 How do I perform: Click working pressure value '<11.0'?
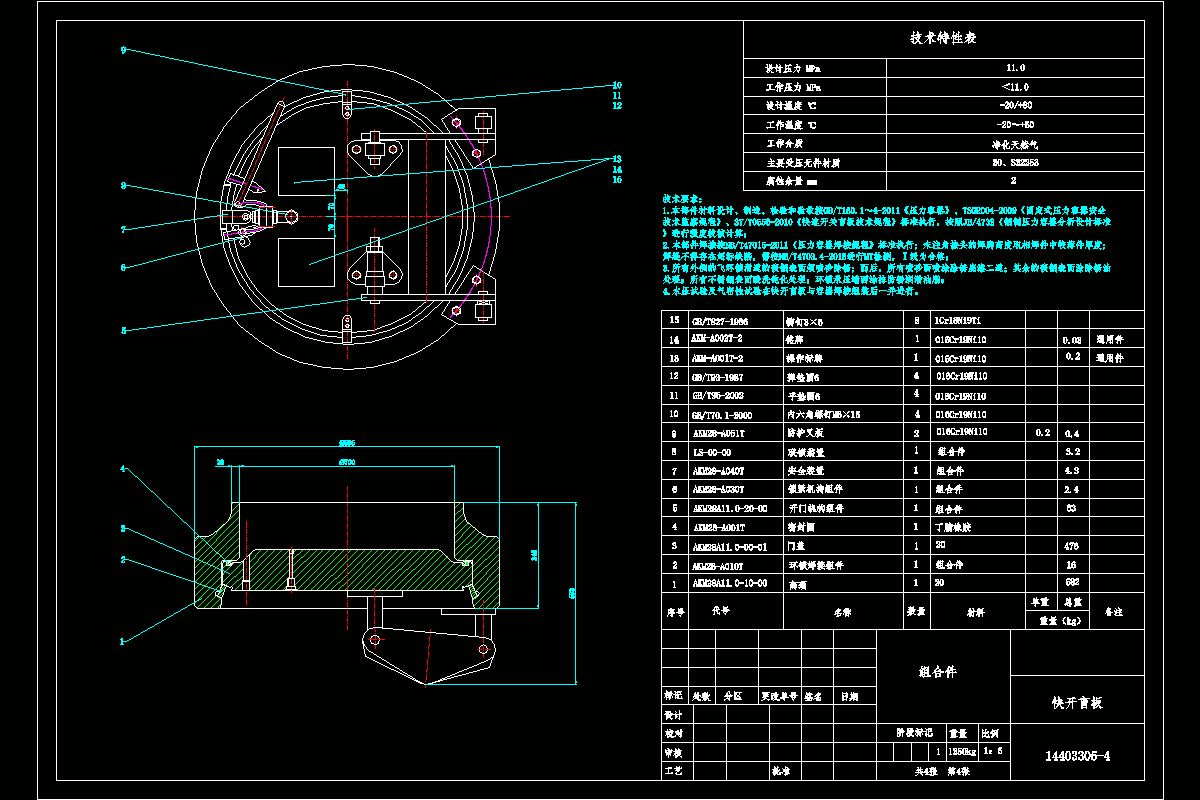click(x=1015, y=87)
